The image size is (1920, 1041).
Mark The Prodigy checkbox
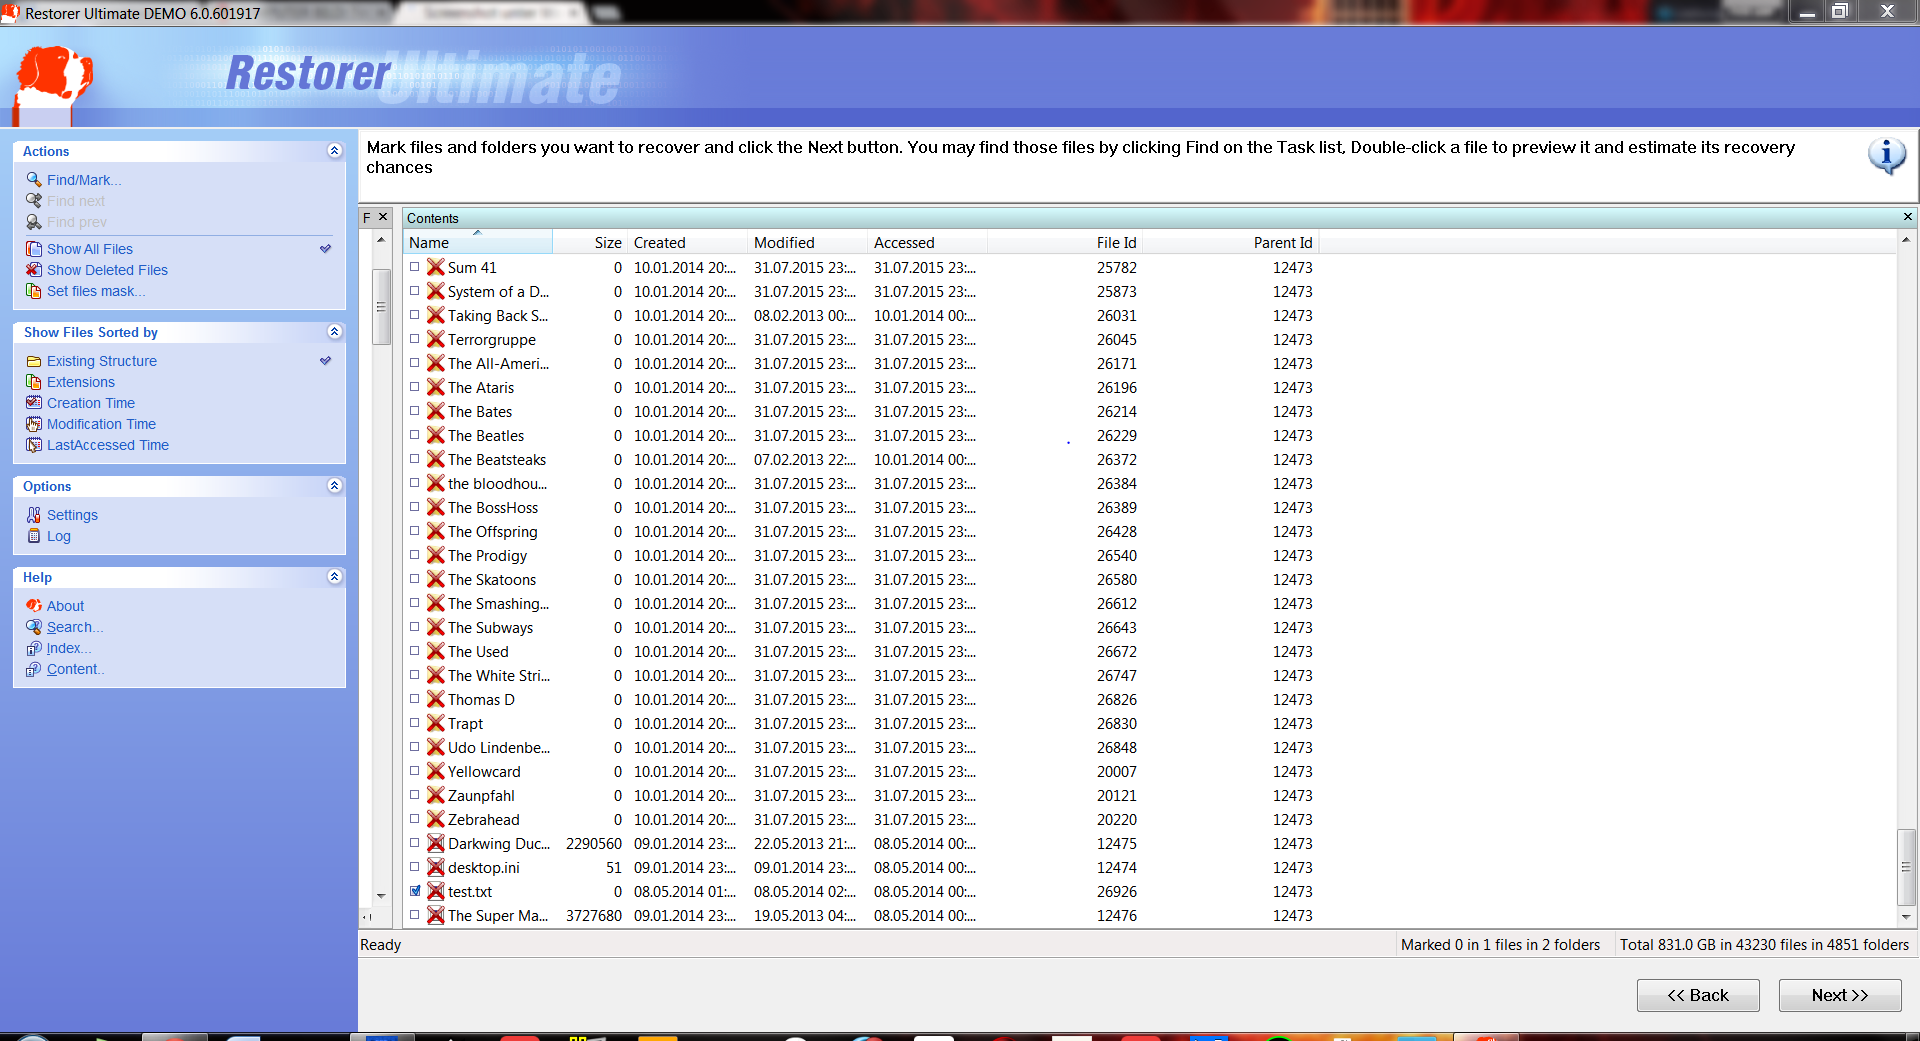point(415,555)
